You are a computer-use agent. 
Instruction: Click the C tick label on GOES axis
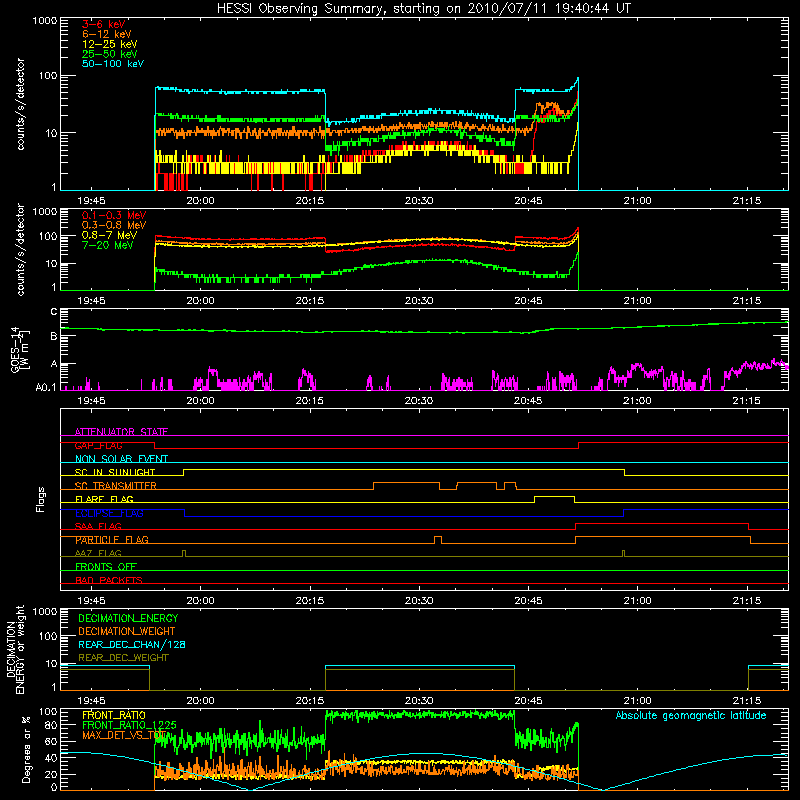54,312
